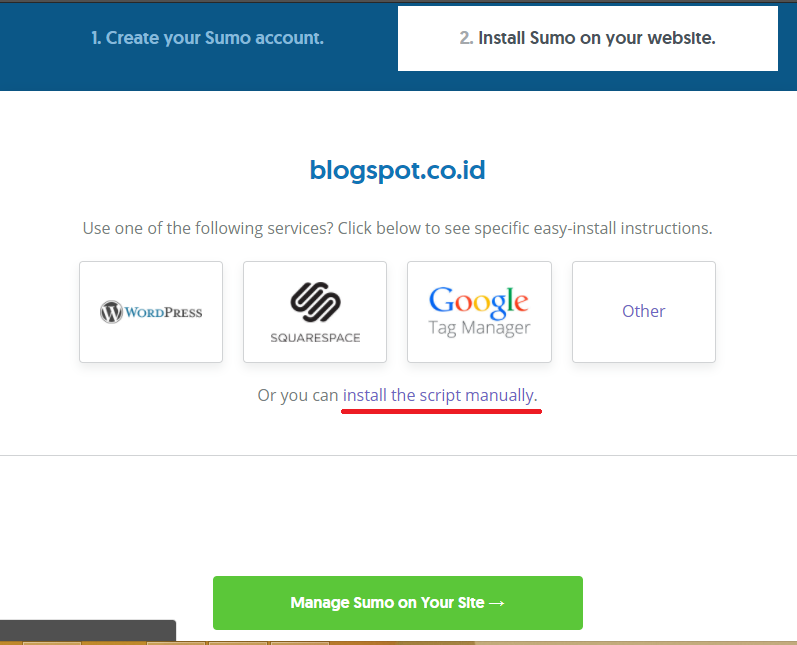Click the blogspot.co.id site heading
The image size is (797, 645).
click(397, 170)
